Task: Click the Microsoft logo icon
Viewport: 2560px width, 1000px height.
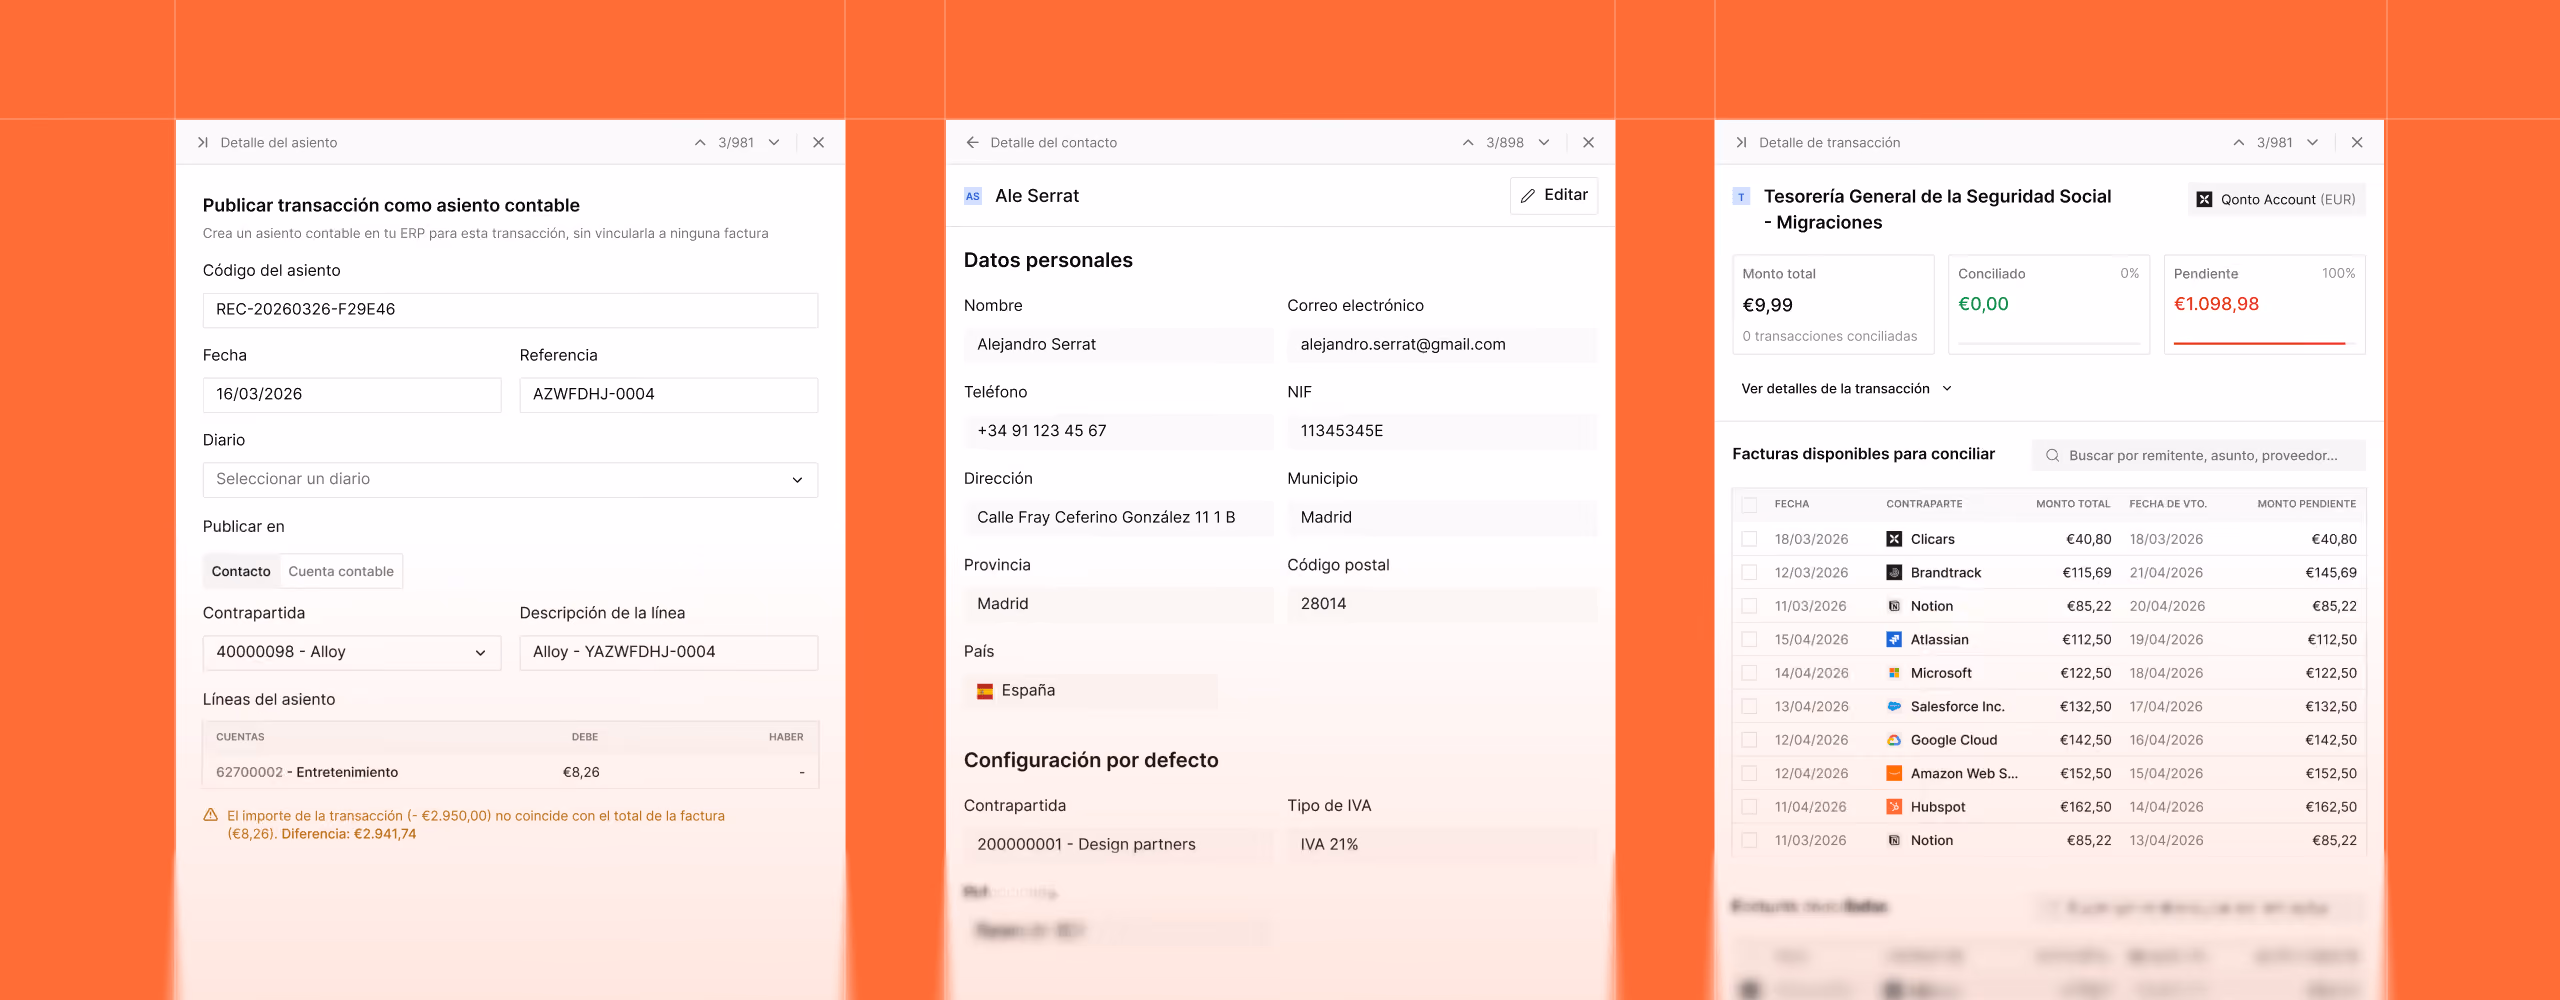Action: point(1894,673)
